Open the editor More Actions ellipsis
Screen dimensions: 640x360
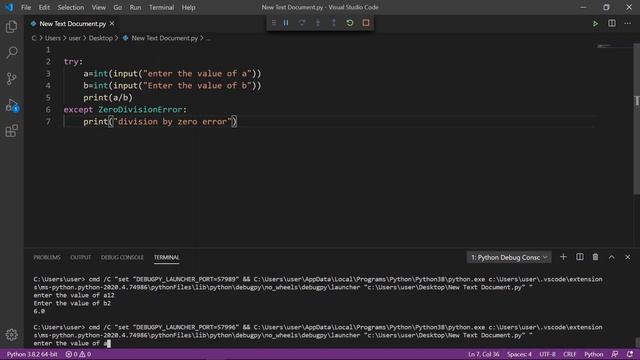[628, 23]
